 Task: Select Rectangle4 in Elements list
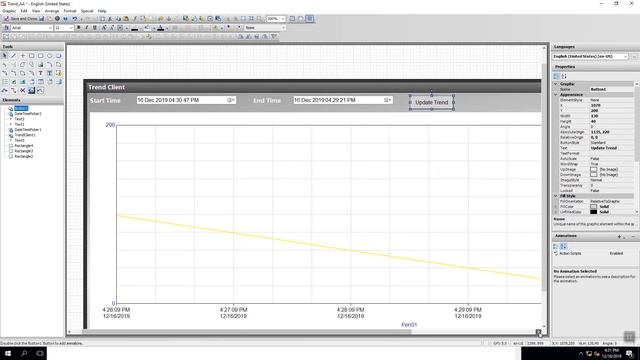(24, 145)
